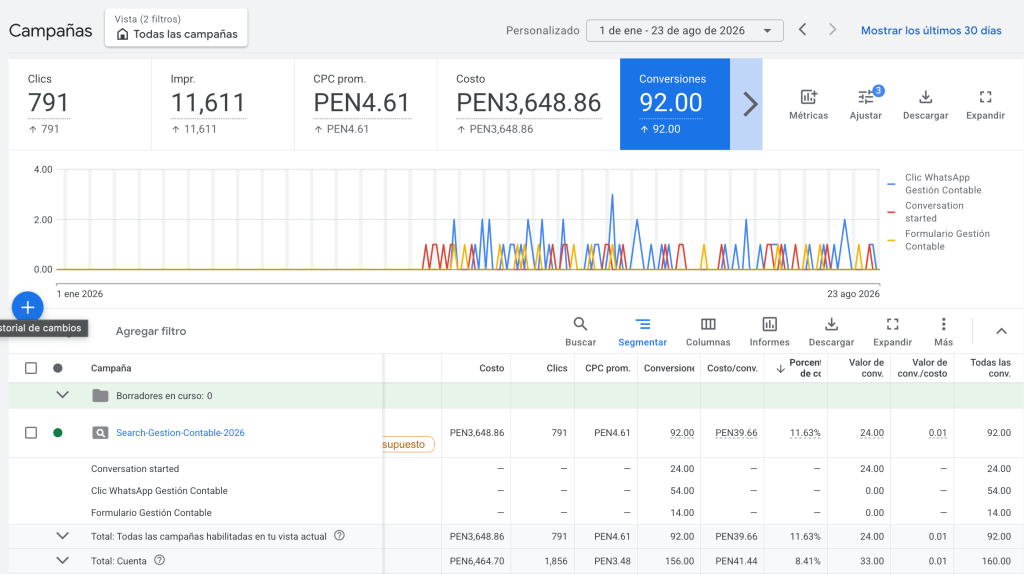This screenshot has height=574, width=1024.
Task: Open the Columnas selector
Action: coord(708,332)
